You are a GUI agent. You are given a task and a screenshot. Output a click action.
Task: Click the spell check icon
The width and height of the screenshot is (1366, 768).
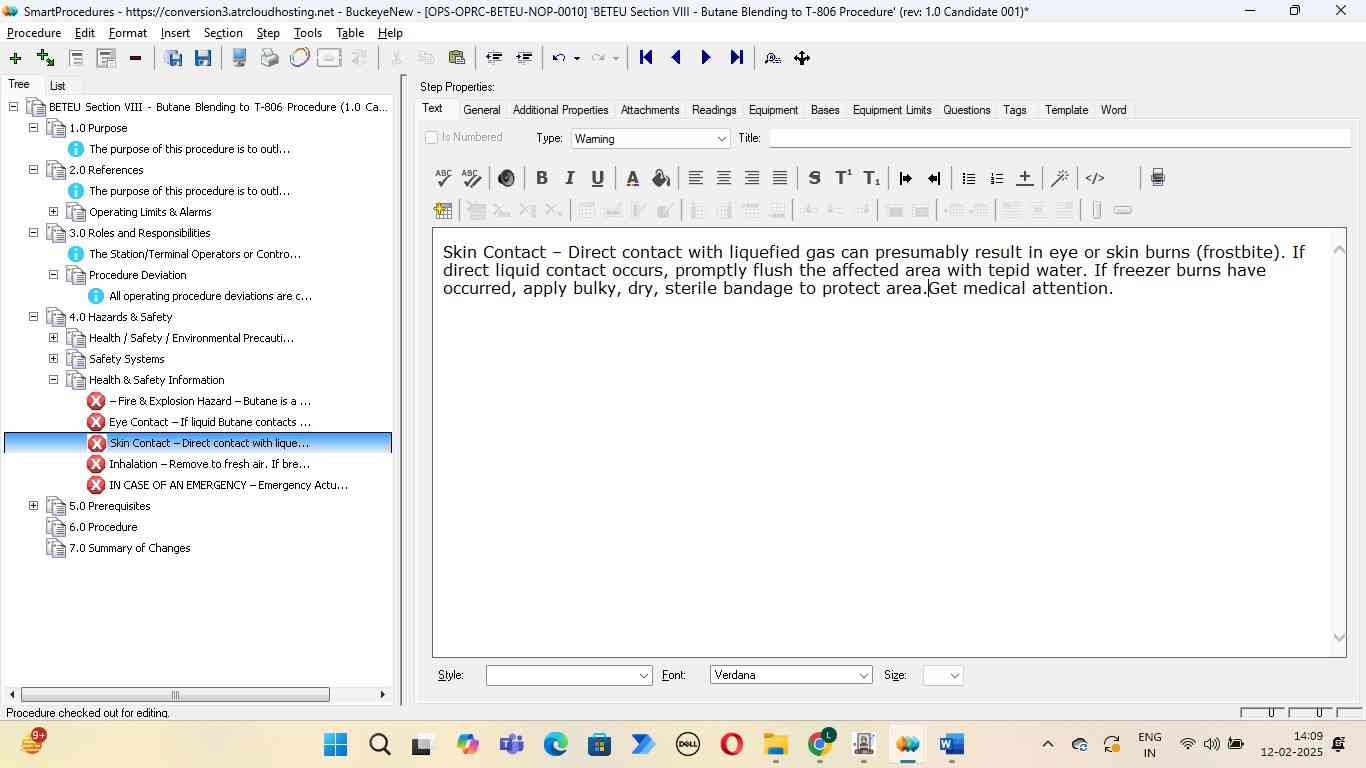(443, 178)
